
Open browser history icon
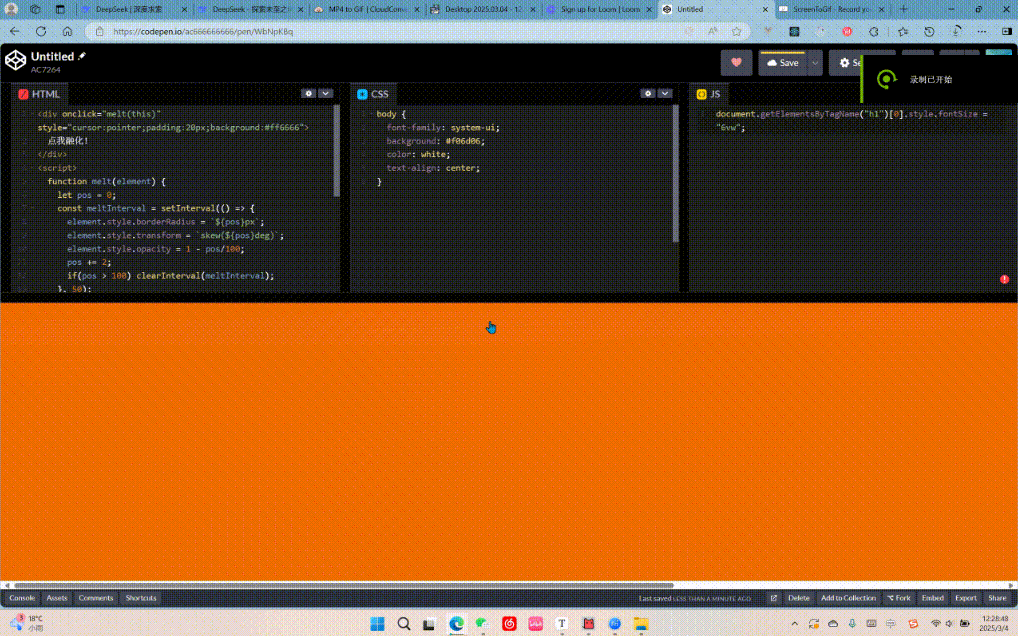click(x=929, y=31)
